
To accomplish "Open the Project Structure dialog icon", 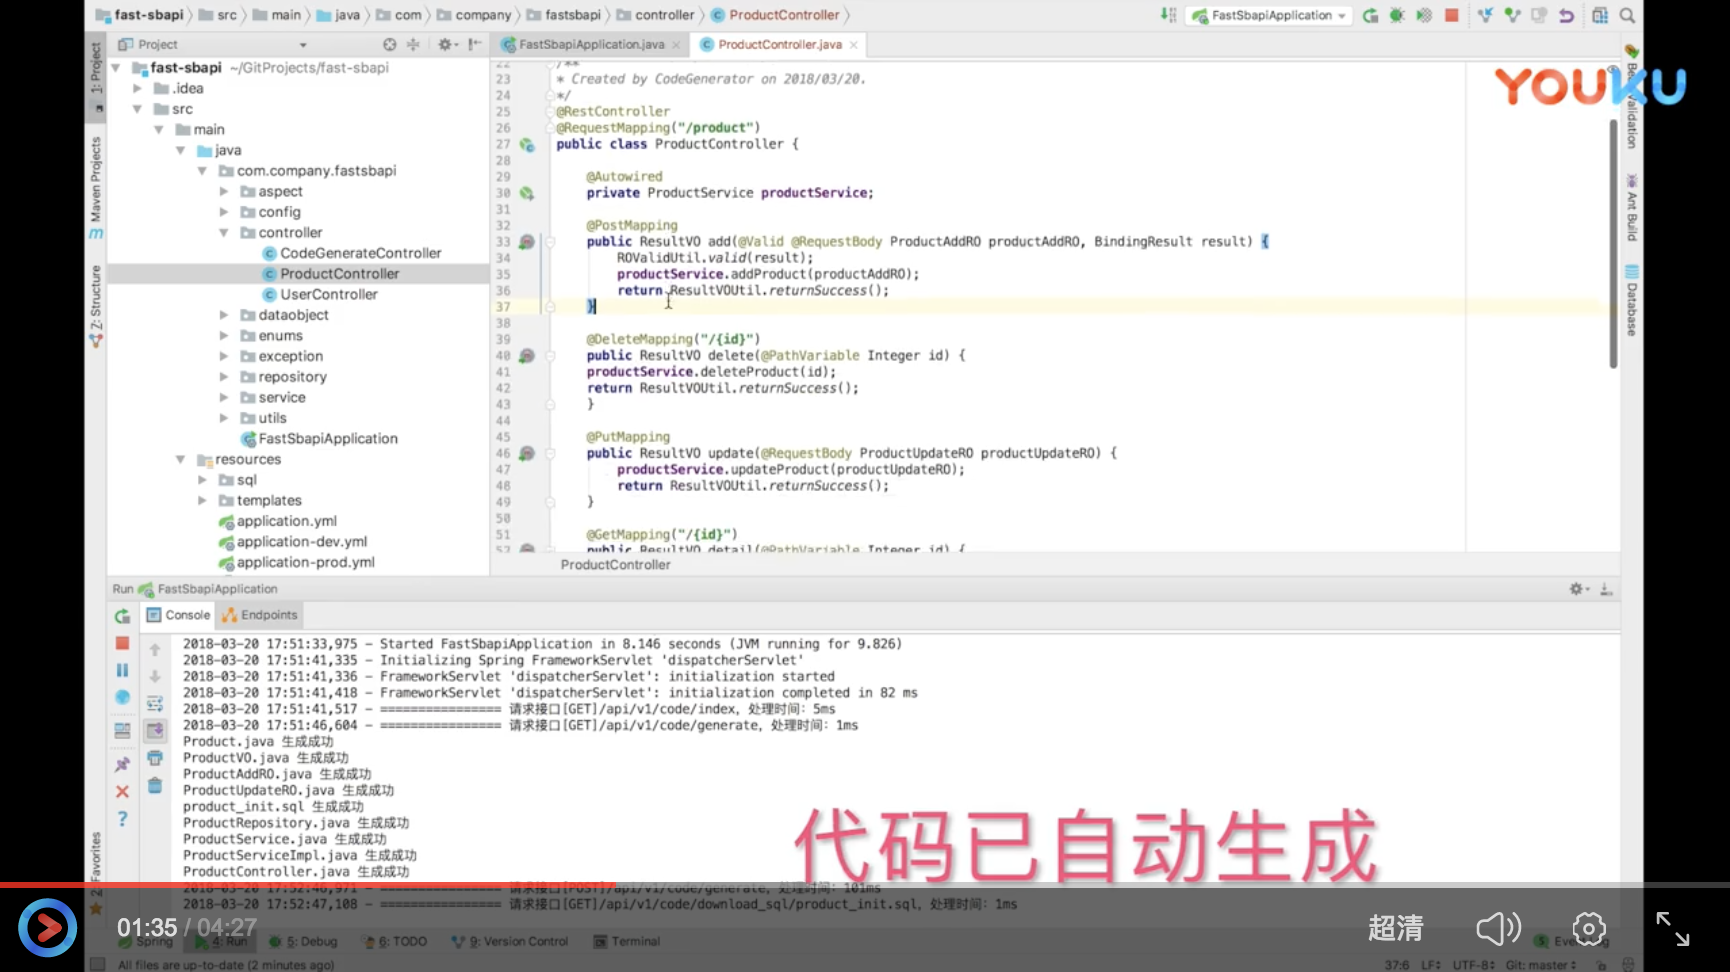I will [x=1600, y=15].
